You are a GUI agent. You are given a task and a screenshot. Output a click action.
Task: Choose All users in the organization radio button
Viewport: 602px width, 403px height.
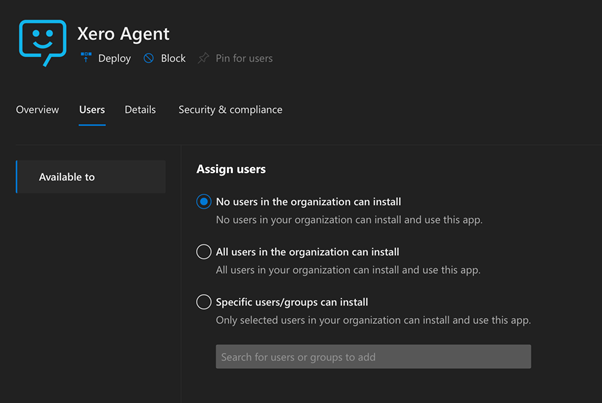coord(204,252)
